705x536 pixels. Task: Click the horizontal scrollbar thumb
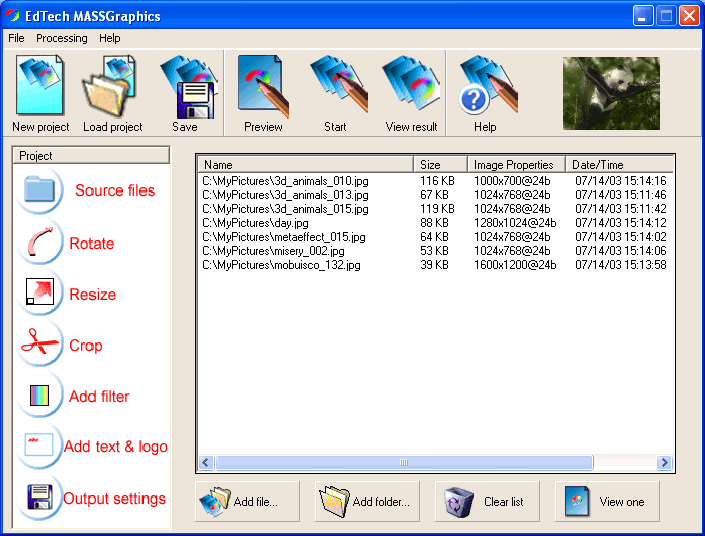coord(404,462)
